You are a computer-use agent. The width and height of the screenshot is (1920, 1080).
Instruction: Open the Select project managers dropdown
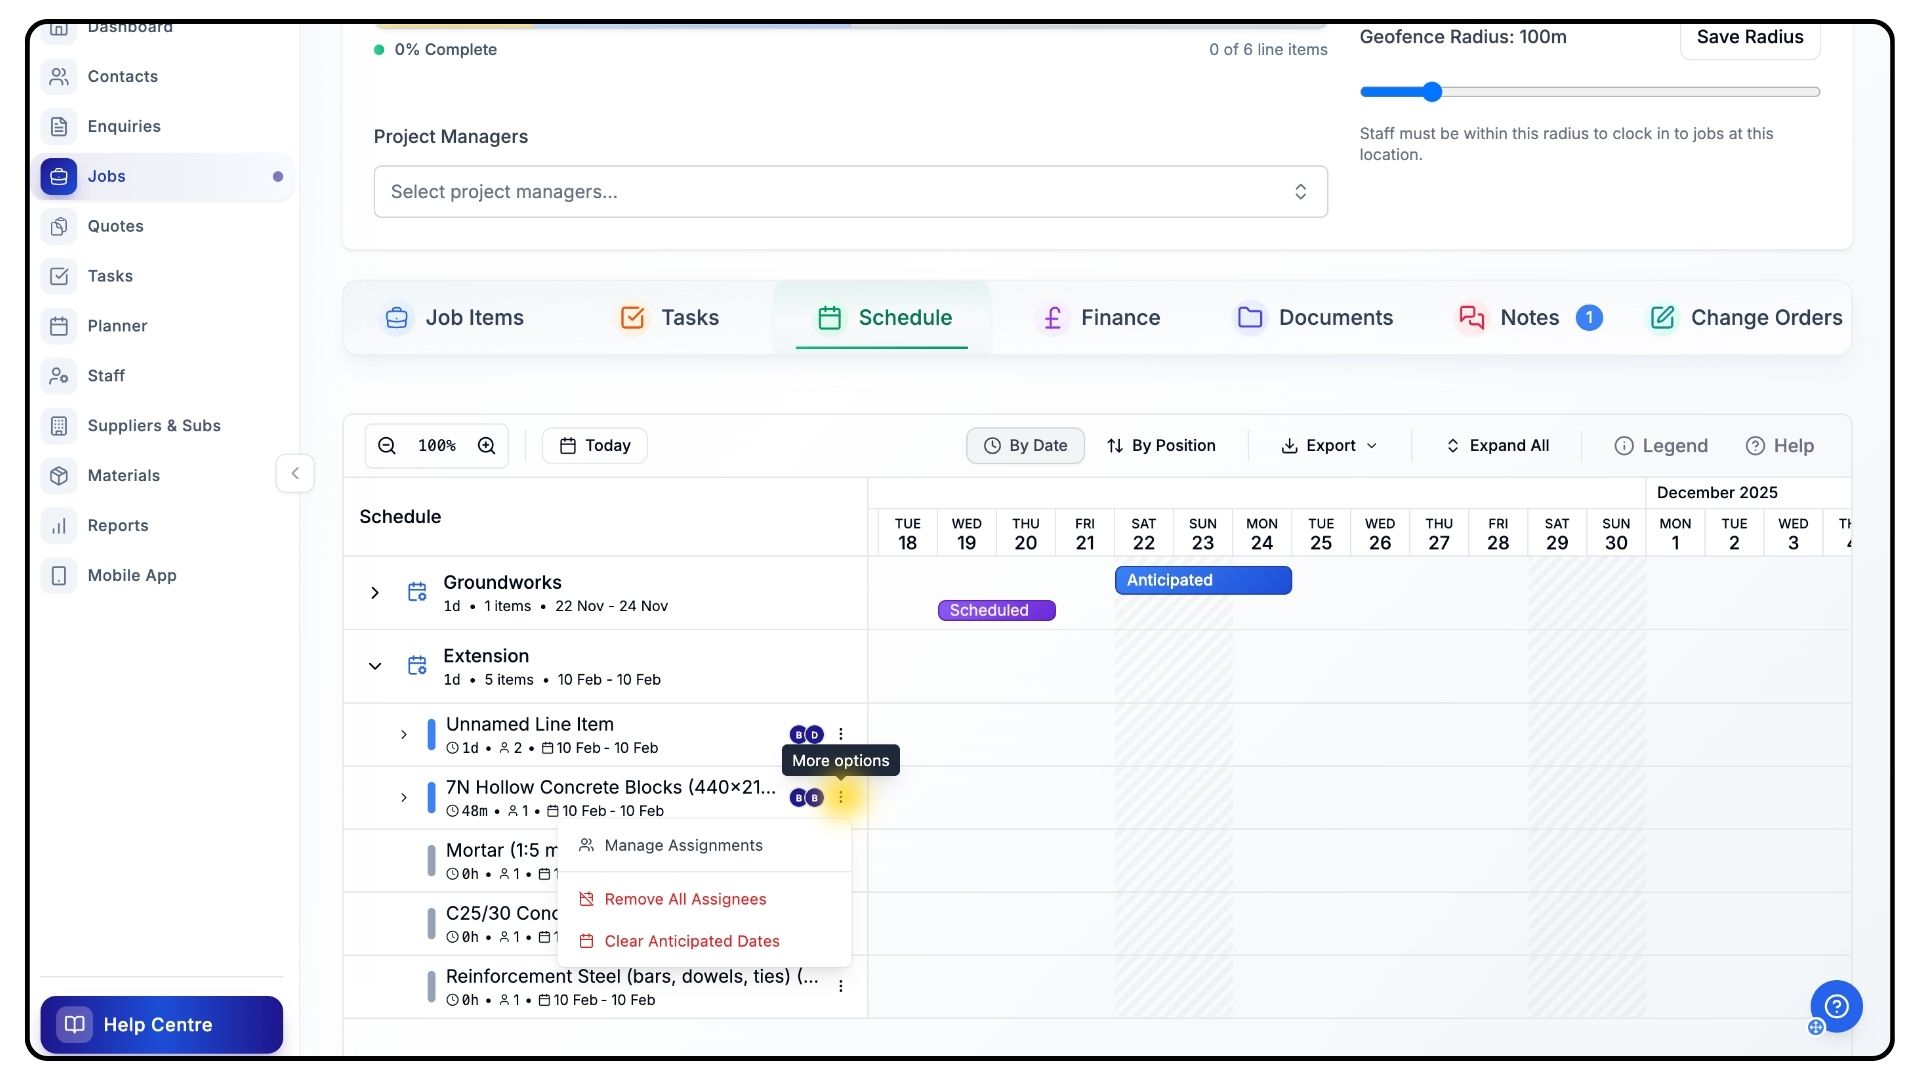[x=850, y=192]
